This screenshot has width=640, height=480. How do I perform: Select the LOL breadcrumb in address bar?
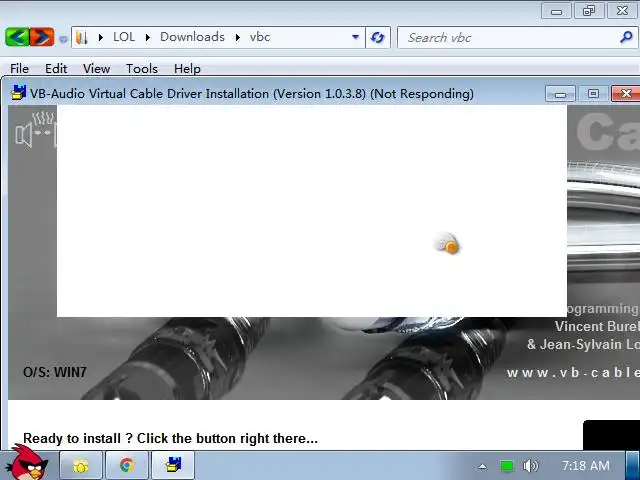point(124,37)
